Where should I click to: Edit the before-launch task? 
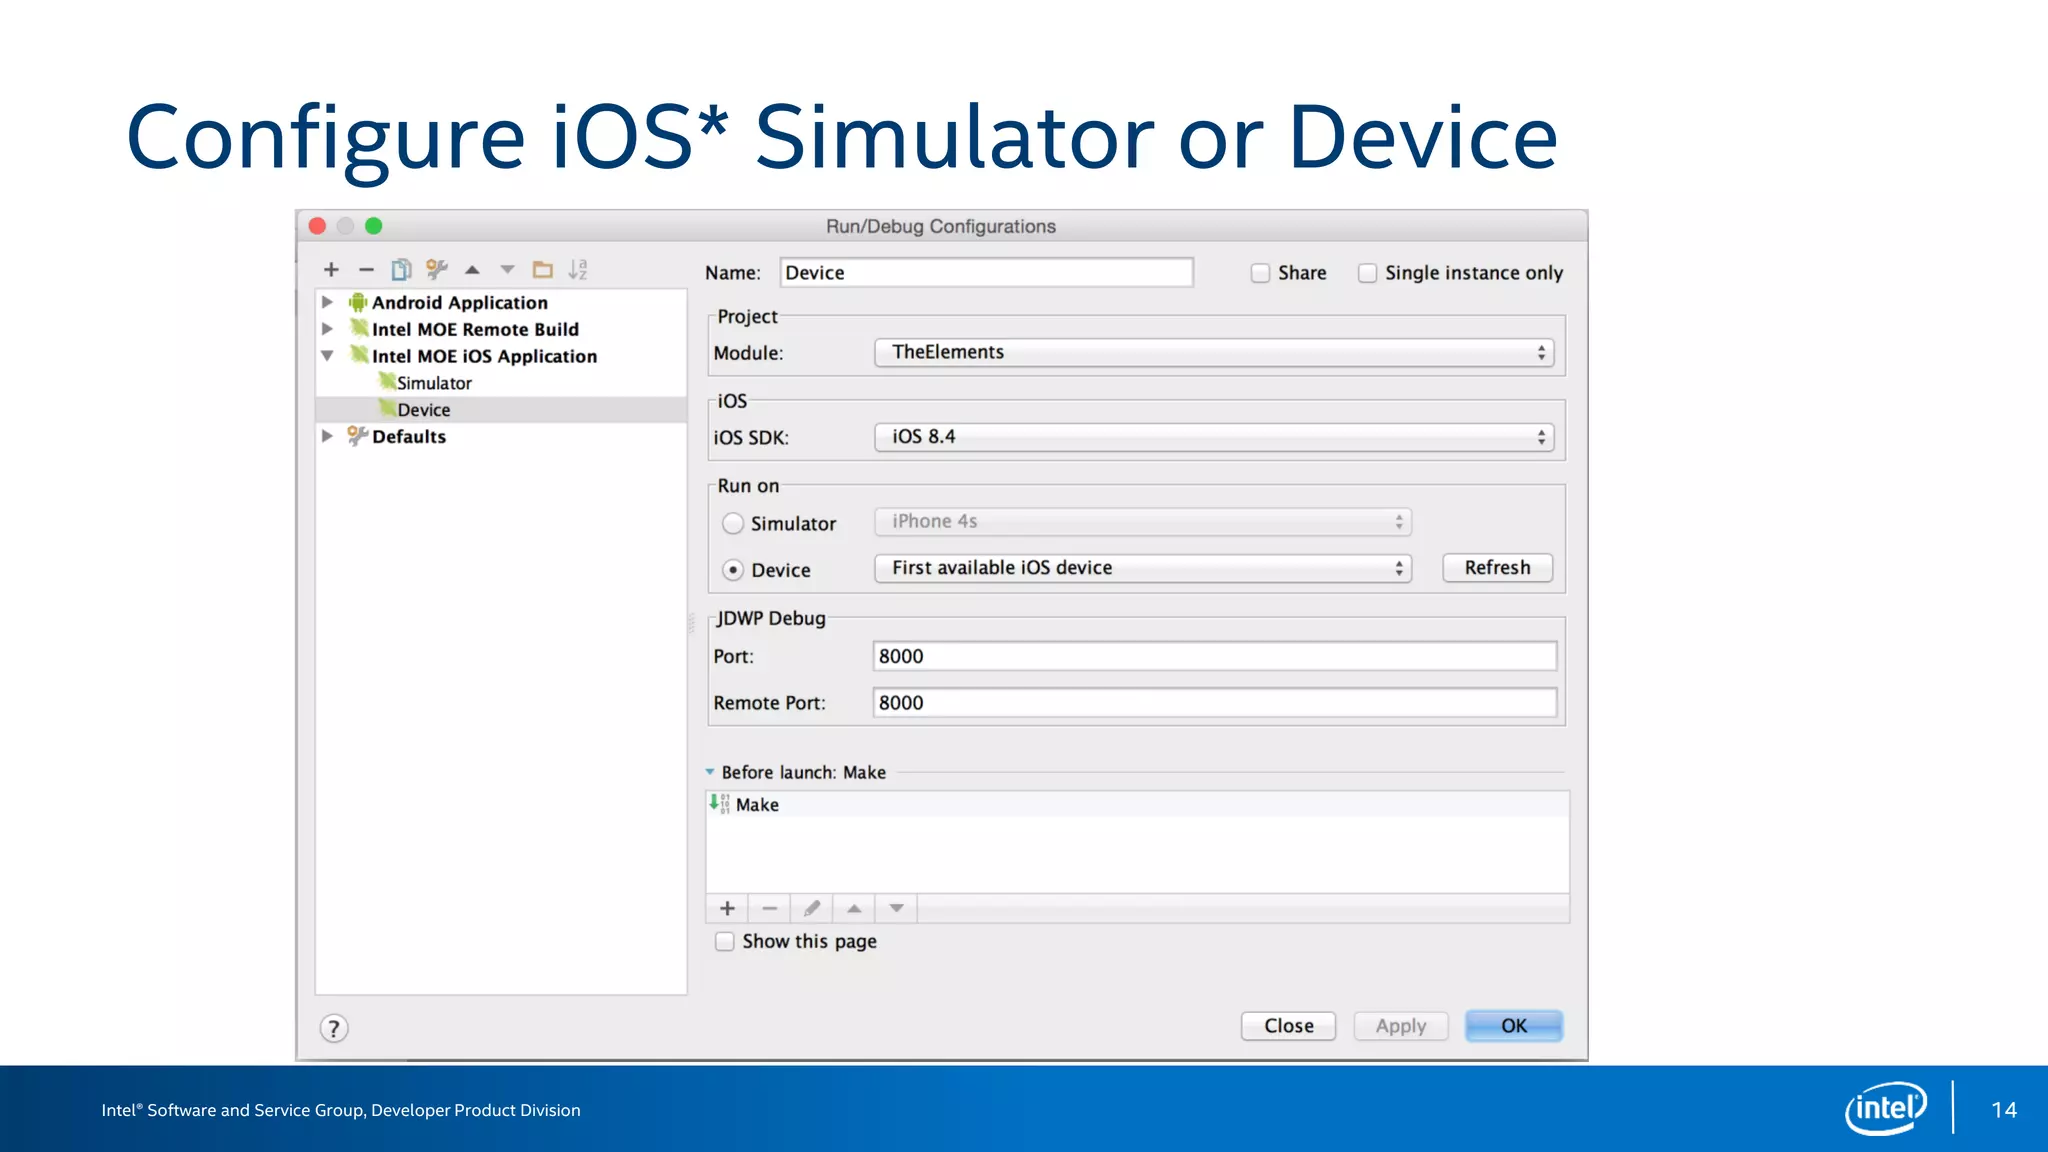click(x=812, y=908)
